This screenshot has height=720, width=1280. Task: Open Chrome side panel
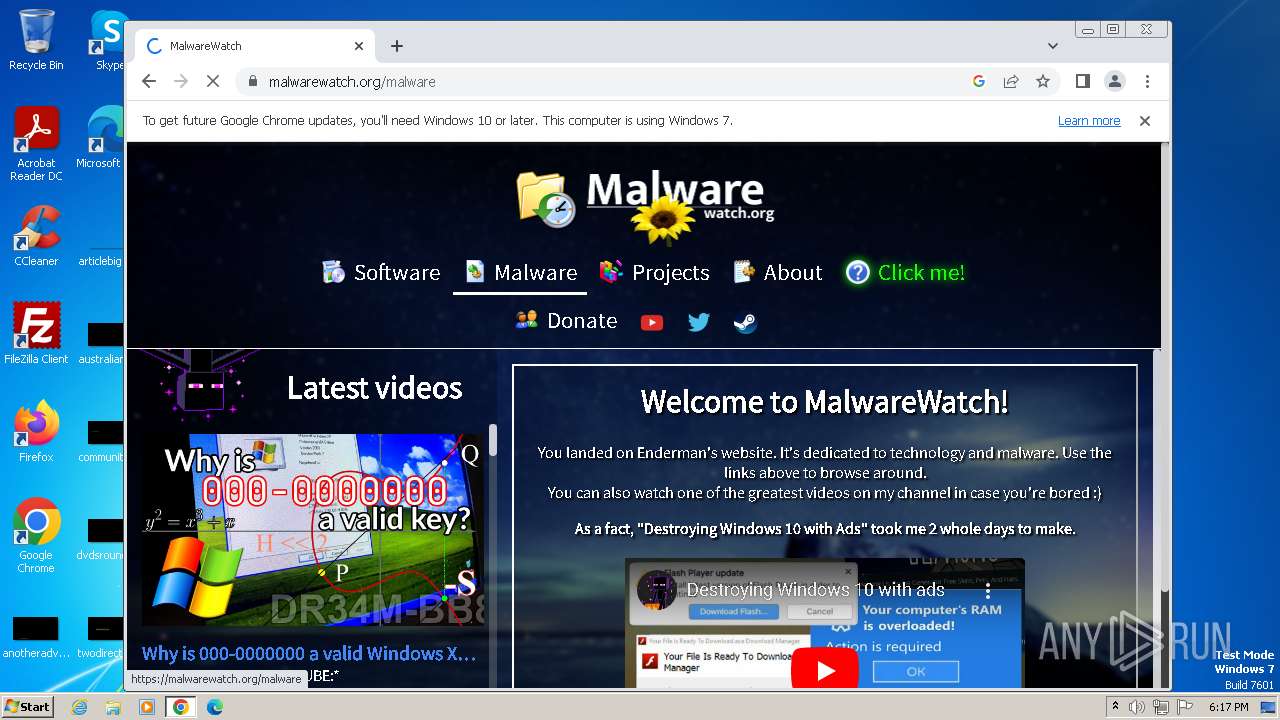[1082, 82]
